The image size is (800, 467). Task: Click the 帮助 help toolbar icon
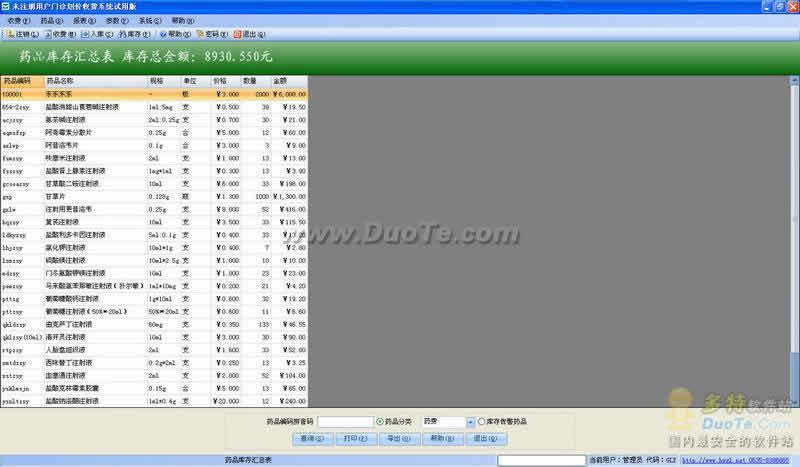(175, 34)
